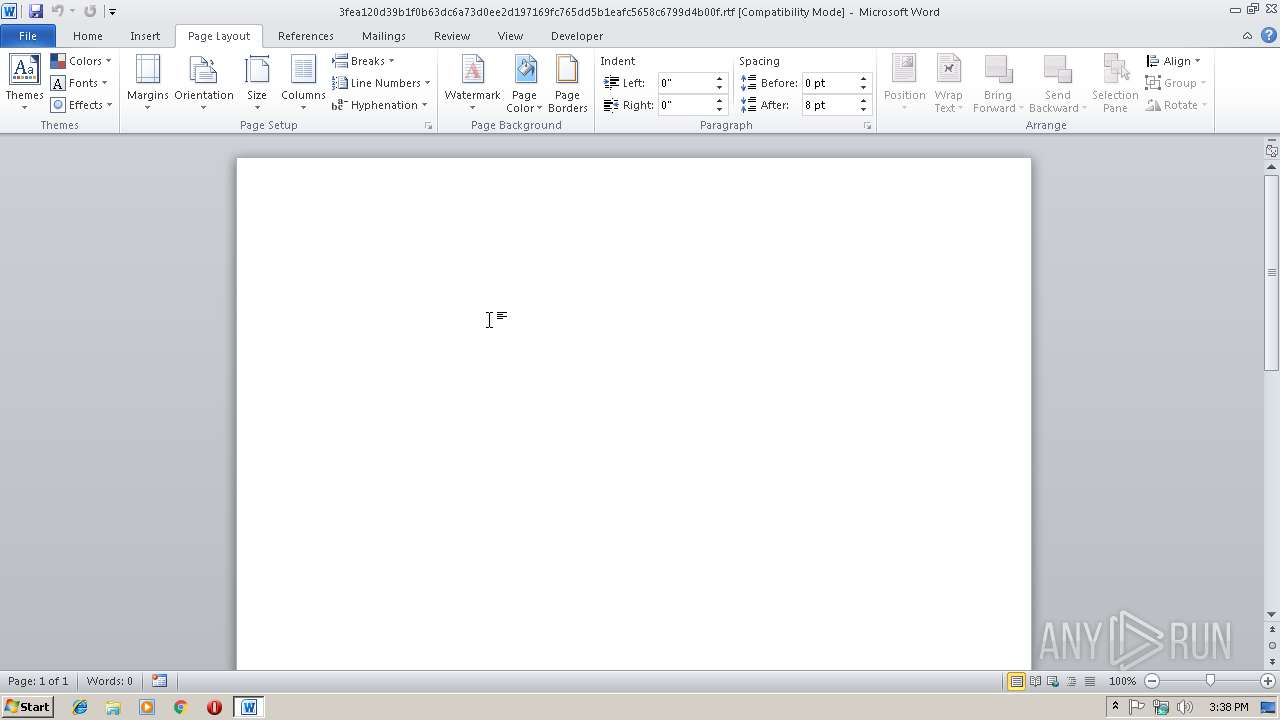This screenshot has height=720, width=1280.
Task: Switch to the Developer tab
Action: [x=577, y=36]
